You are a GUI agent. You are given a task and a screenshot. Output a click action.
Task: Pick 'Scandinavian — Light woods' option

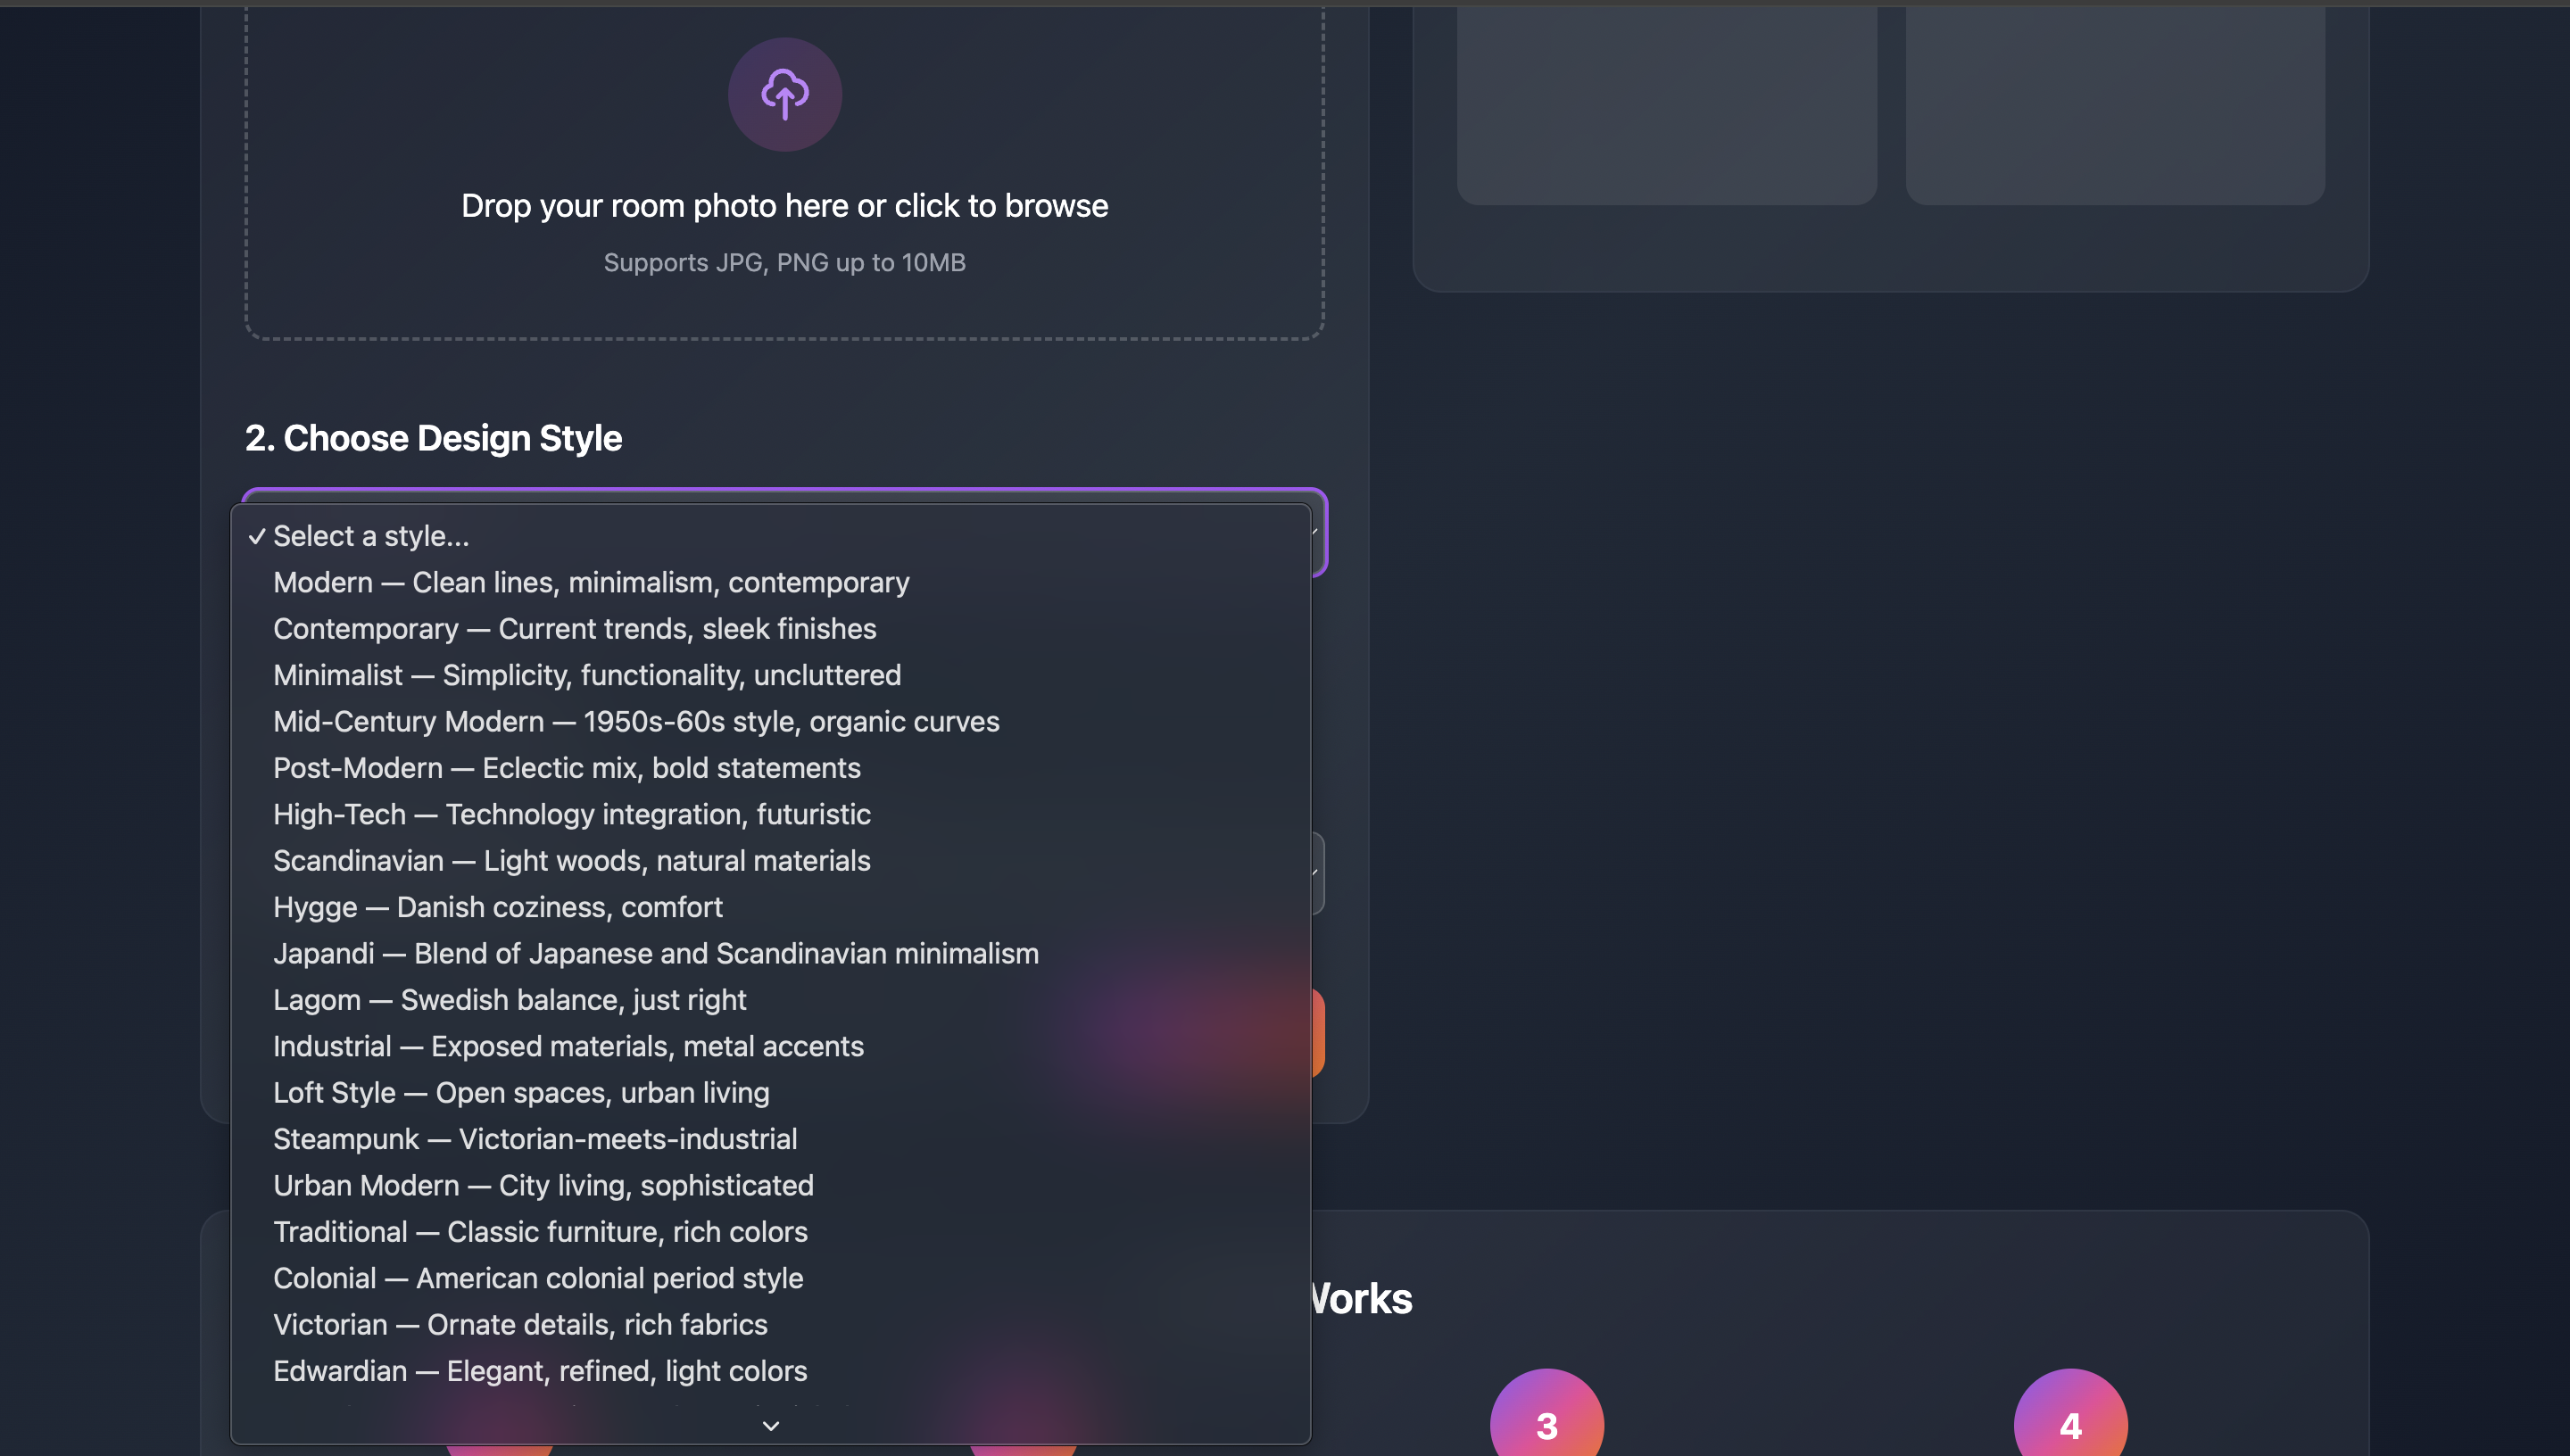[x=572, y=860]
